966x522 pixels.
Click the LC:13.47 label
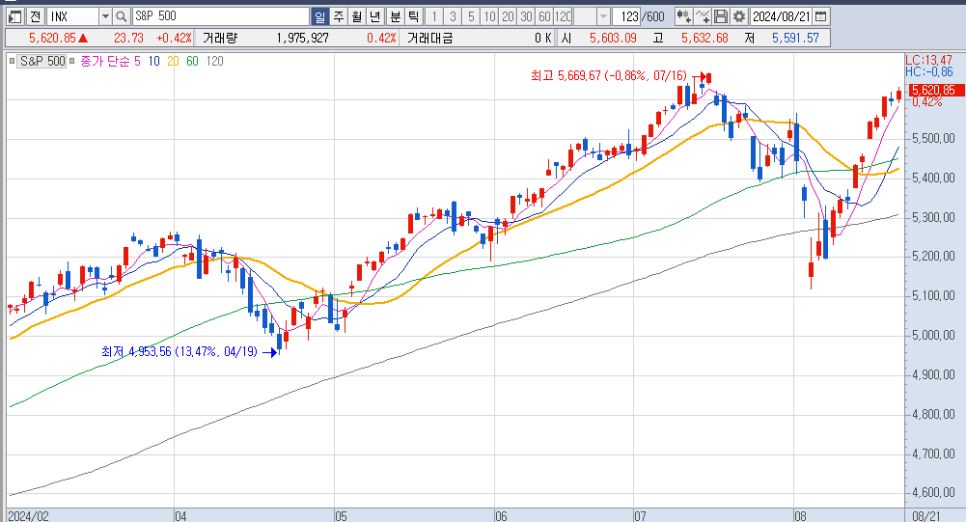928,60
